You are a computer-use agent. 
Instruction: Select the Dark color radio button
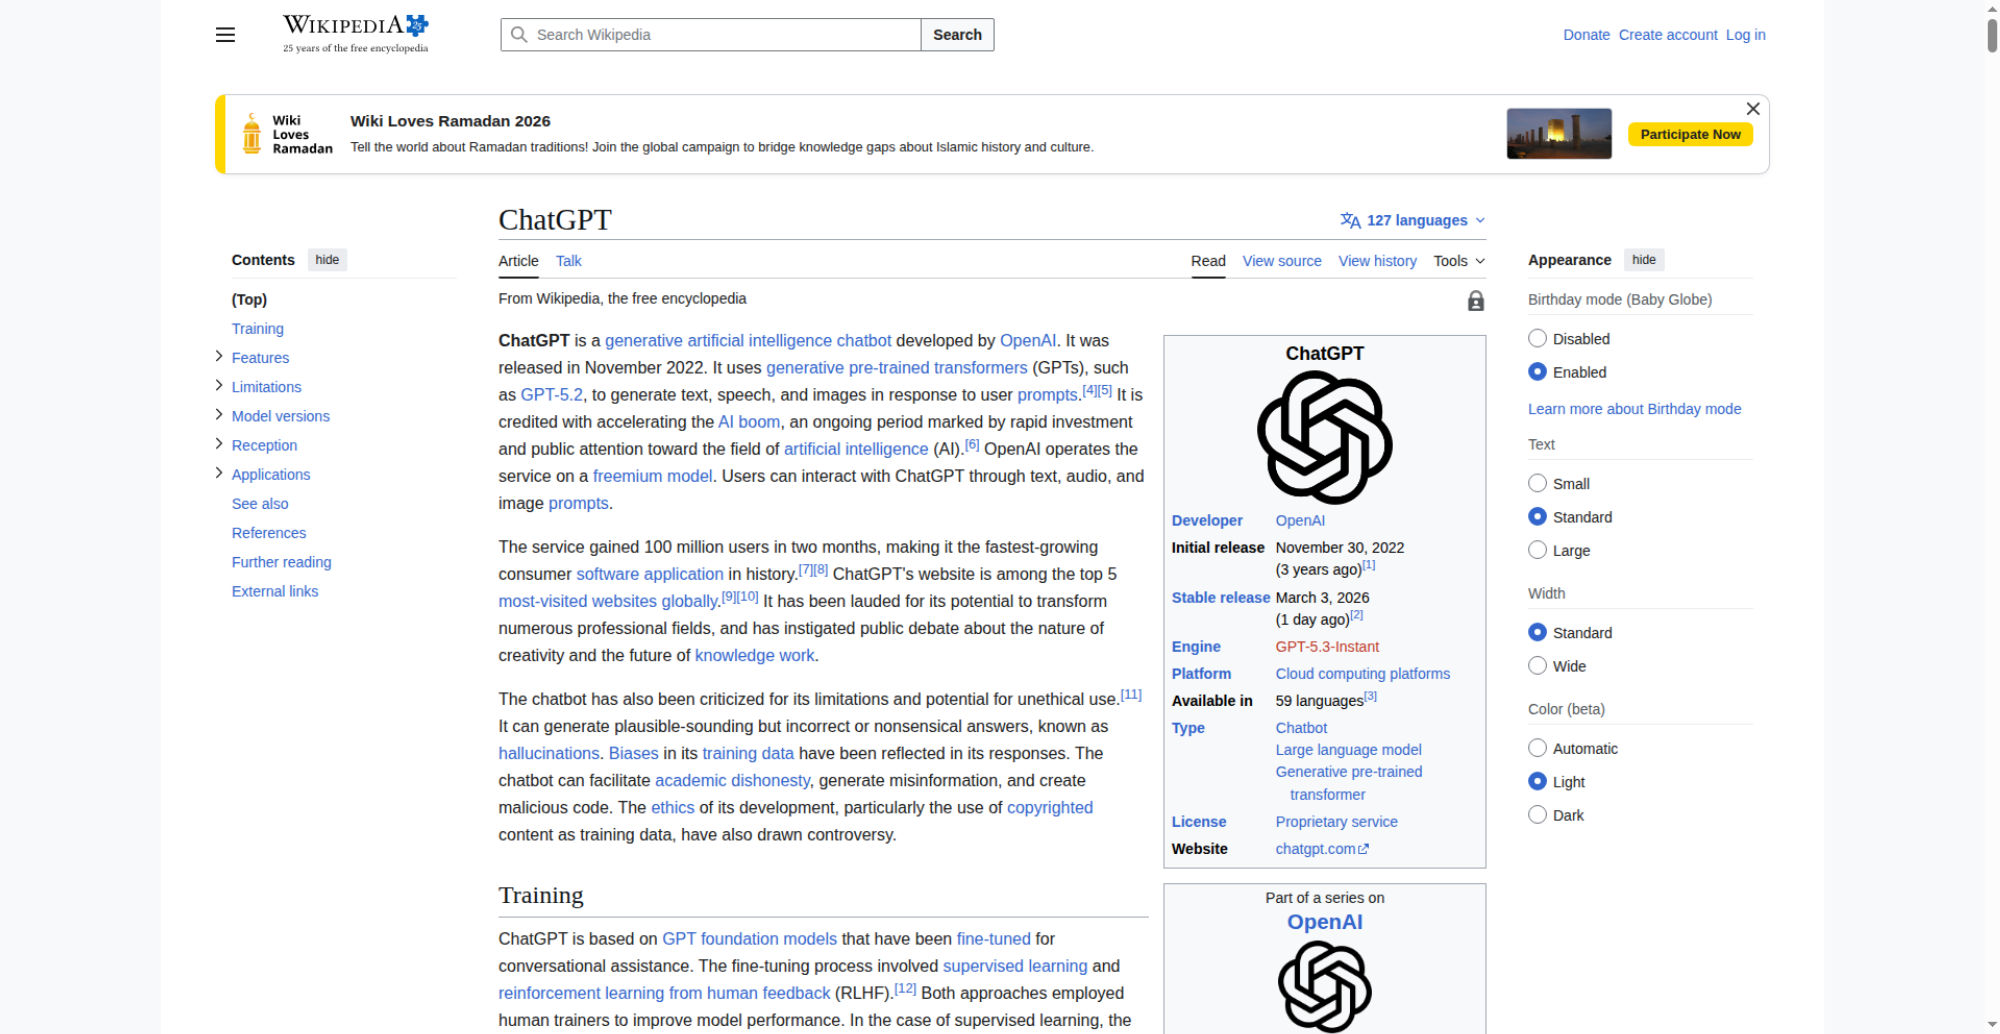coord(1537,815)
